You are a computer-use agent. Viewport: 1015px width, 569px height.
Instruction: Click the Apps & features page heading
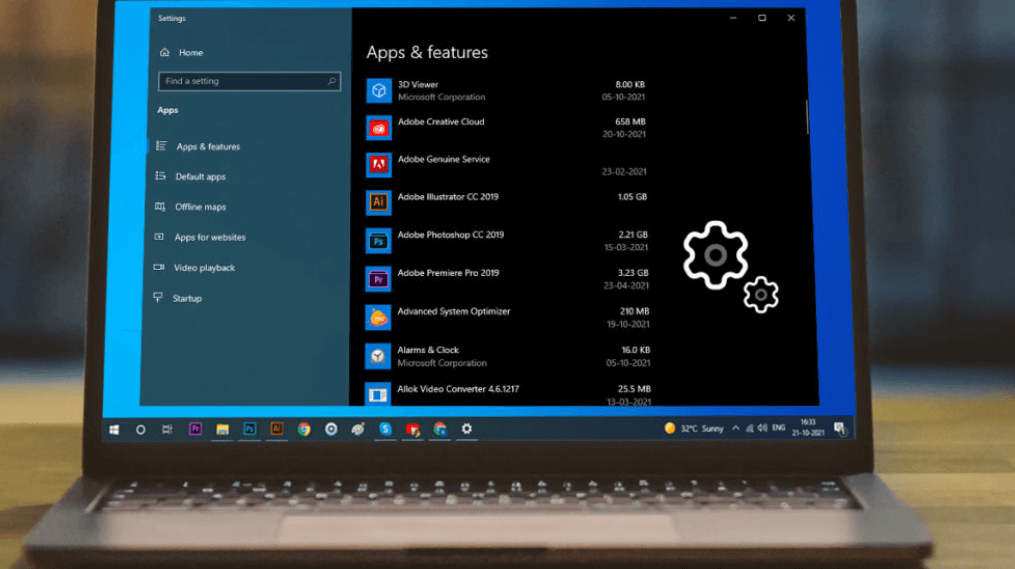tap(427, 52)
